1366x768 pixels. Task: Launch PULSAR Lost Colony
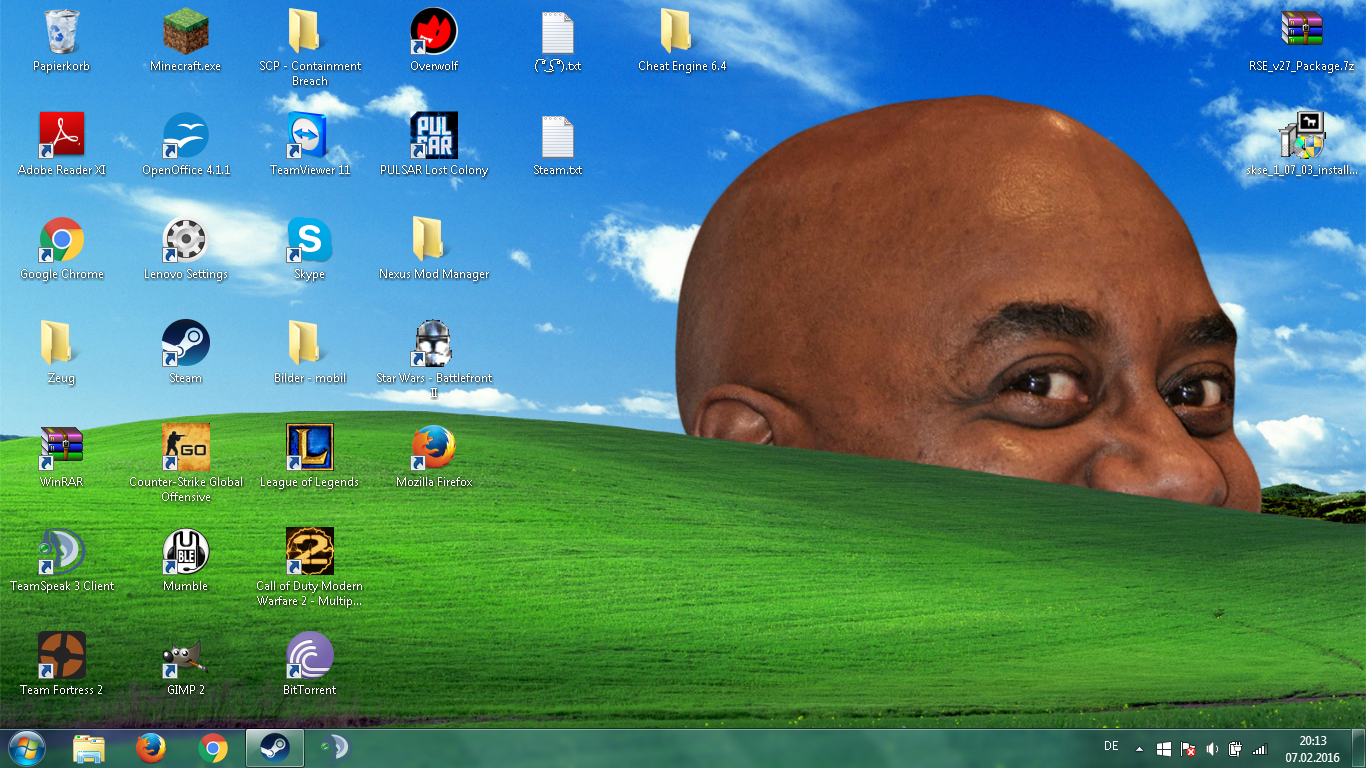433,135
